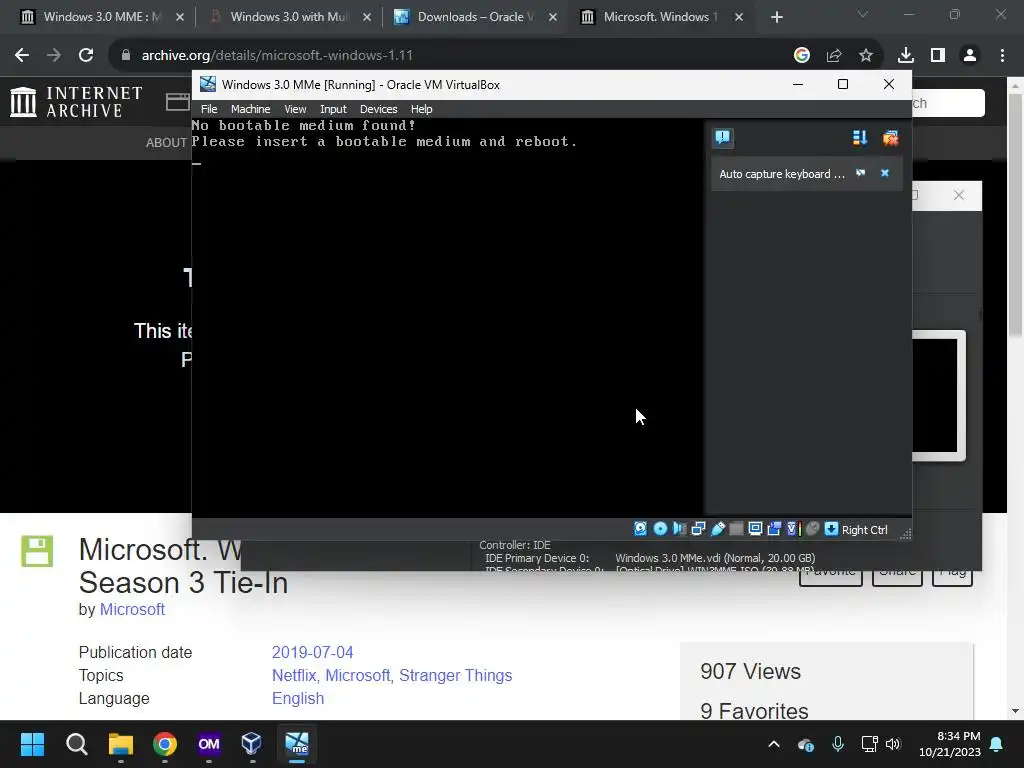Open File Explorer from taskbar
Screen dimensions: 1024x768
click(121, 744)
